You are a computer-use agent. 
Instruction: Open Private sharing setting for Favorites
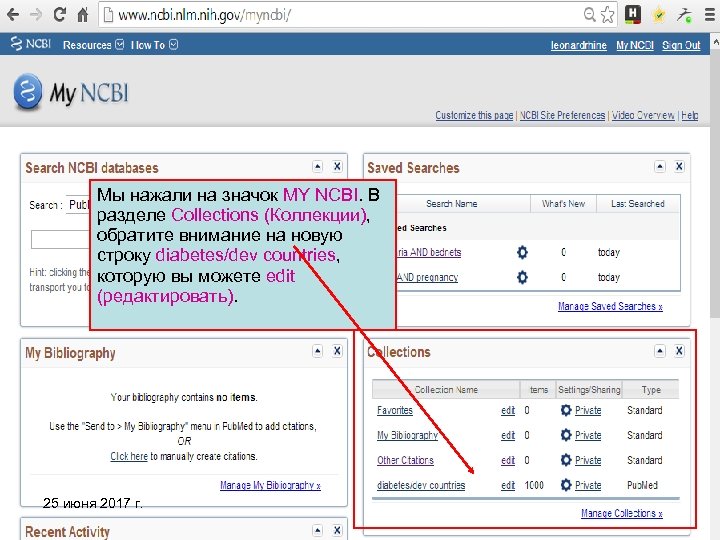pos(588,411)
